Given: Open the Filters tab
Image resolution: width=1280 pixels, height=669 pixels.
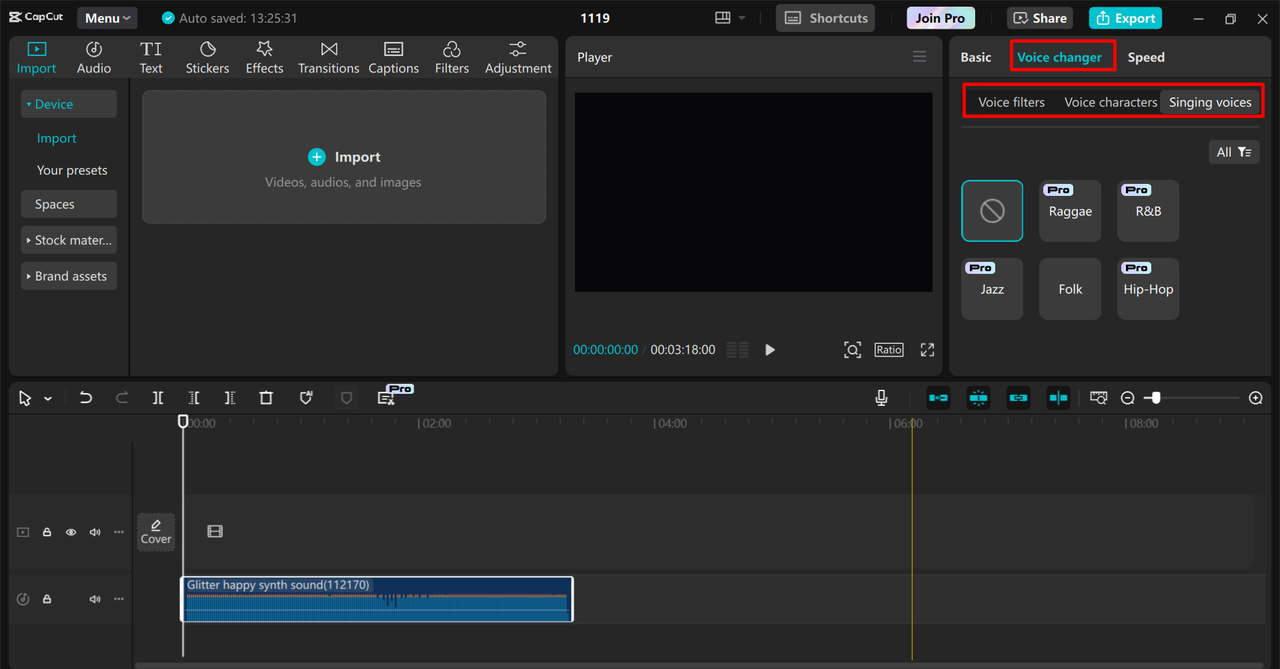Looking at the screenshot, I should 451,58.
